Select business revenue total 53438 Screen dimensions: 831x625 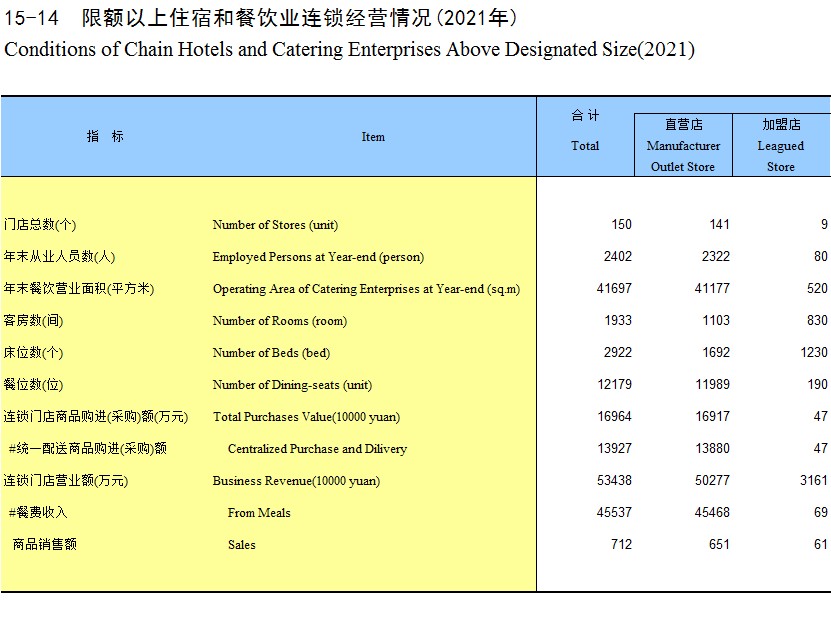coord(614,480)
